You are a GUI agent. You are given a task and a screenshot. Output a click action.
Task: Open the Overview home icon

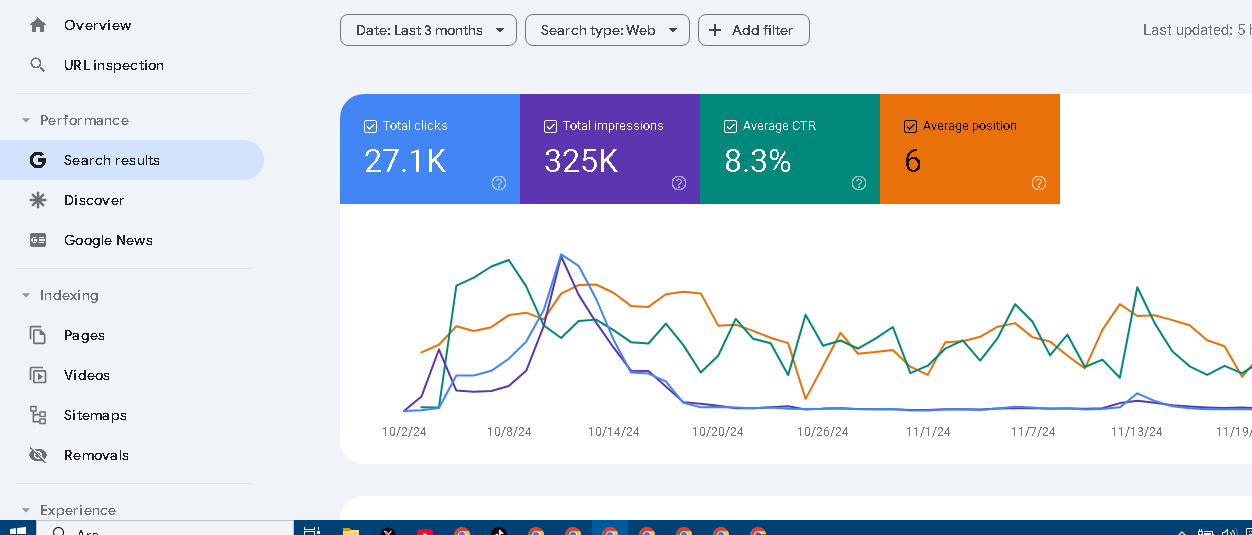coord(38,25)
